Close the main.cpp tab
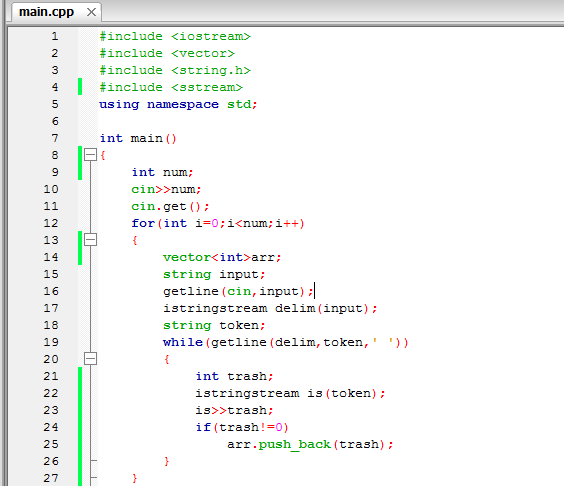 (x=91, y=12)
